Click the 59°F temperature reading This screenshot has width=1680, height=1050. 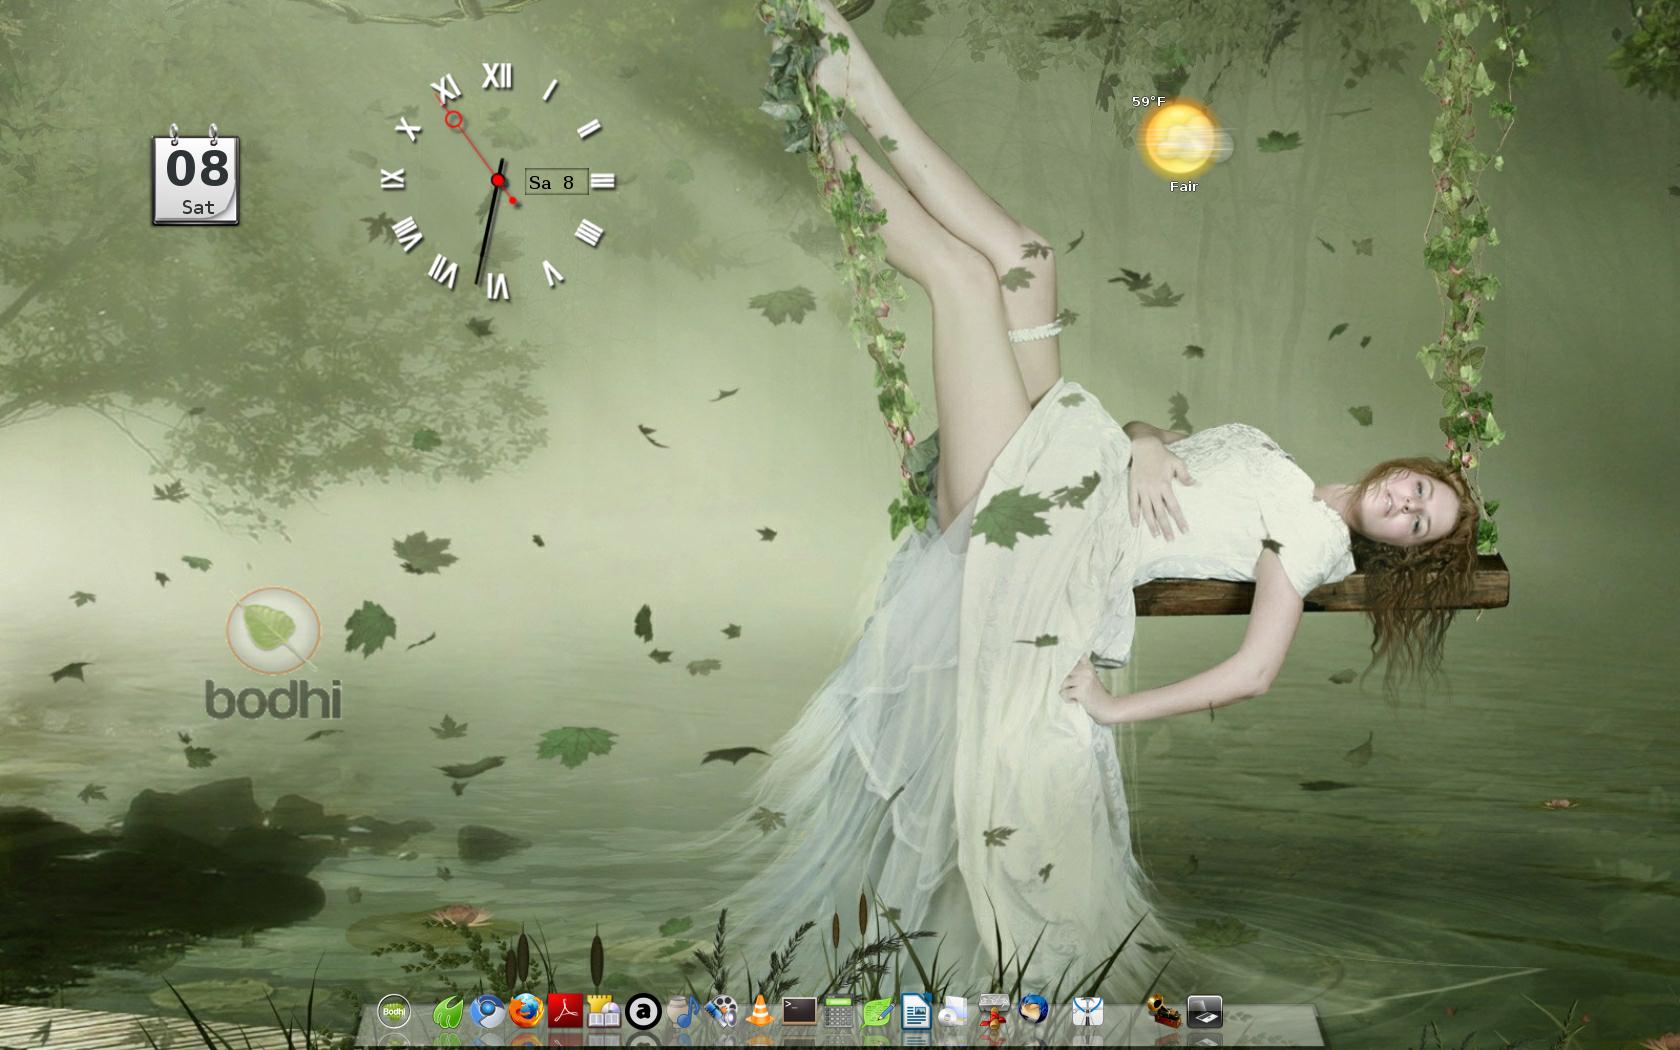click(1149, 101)
